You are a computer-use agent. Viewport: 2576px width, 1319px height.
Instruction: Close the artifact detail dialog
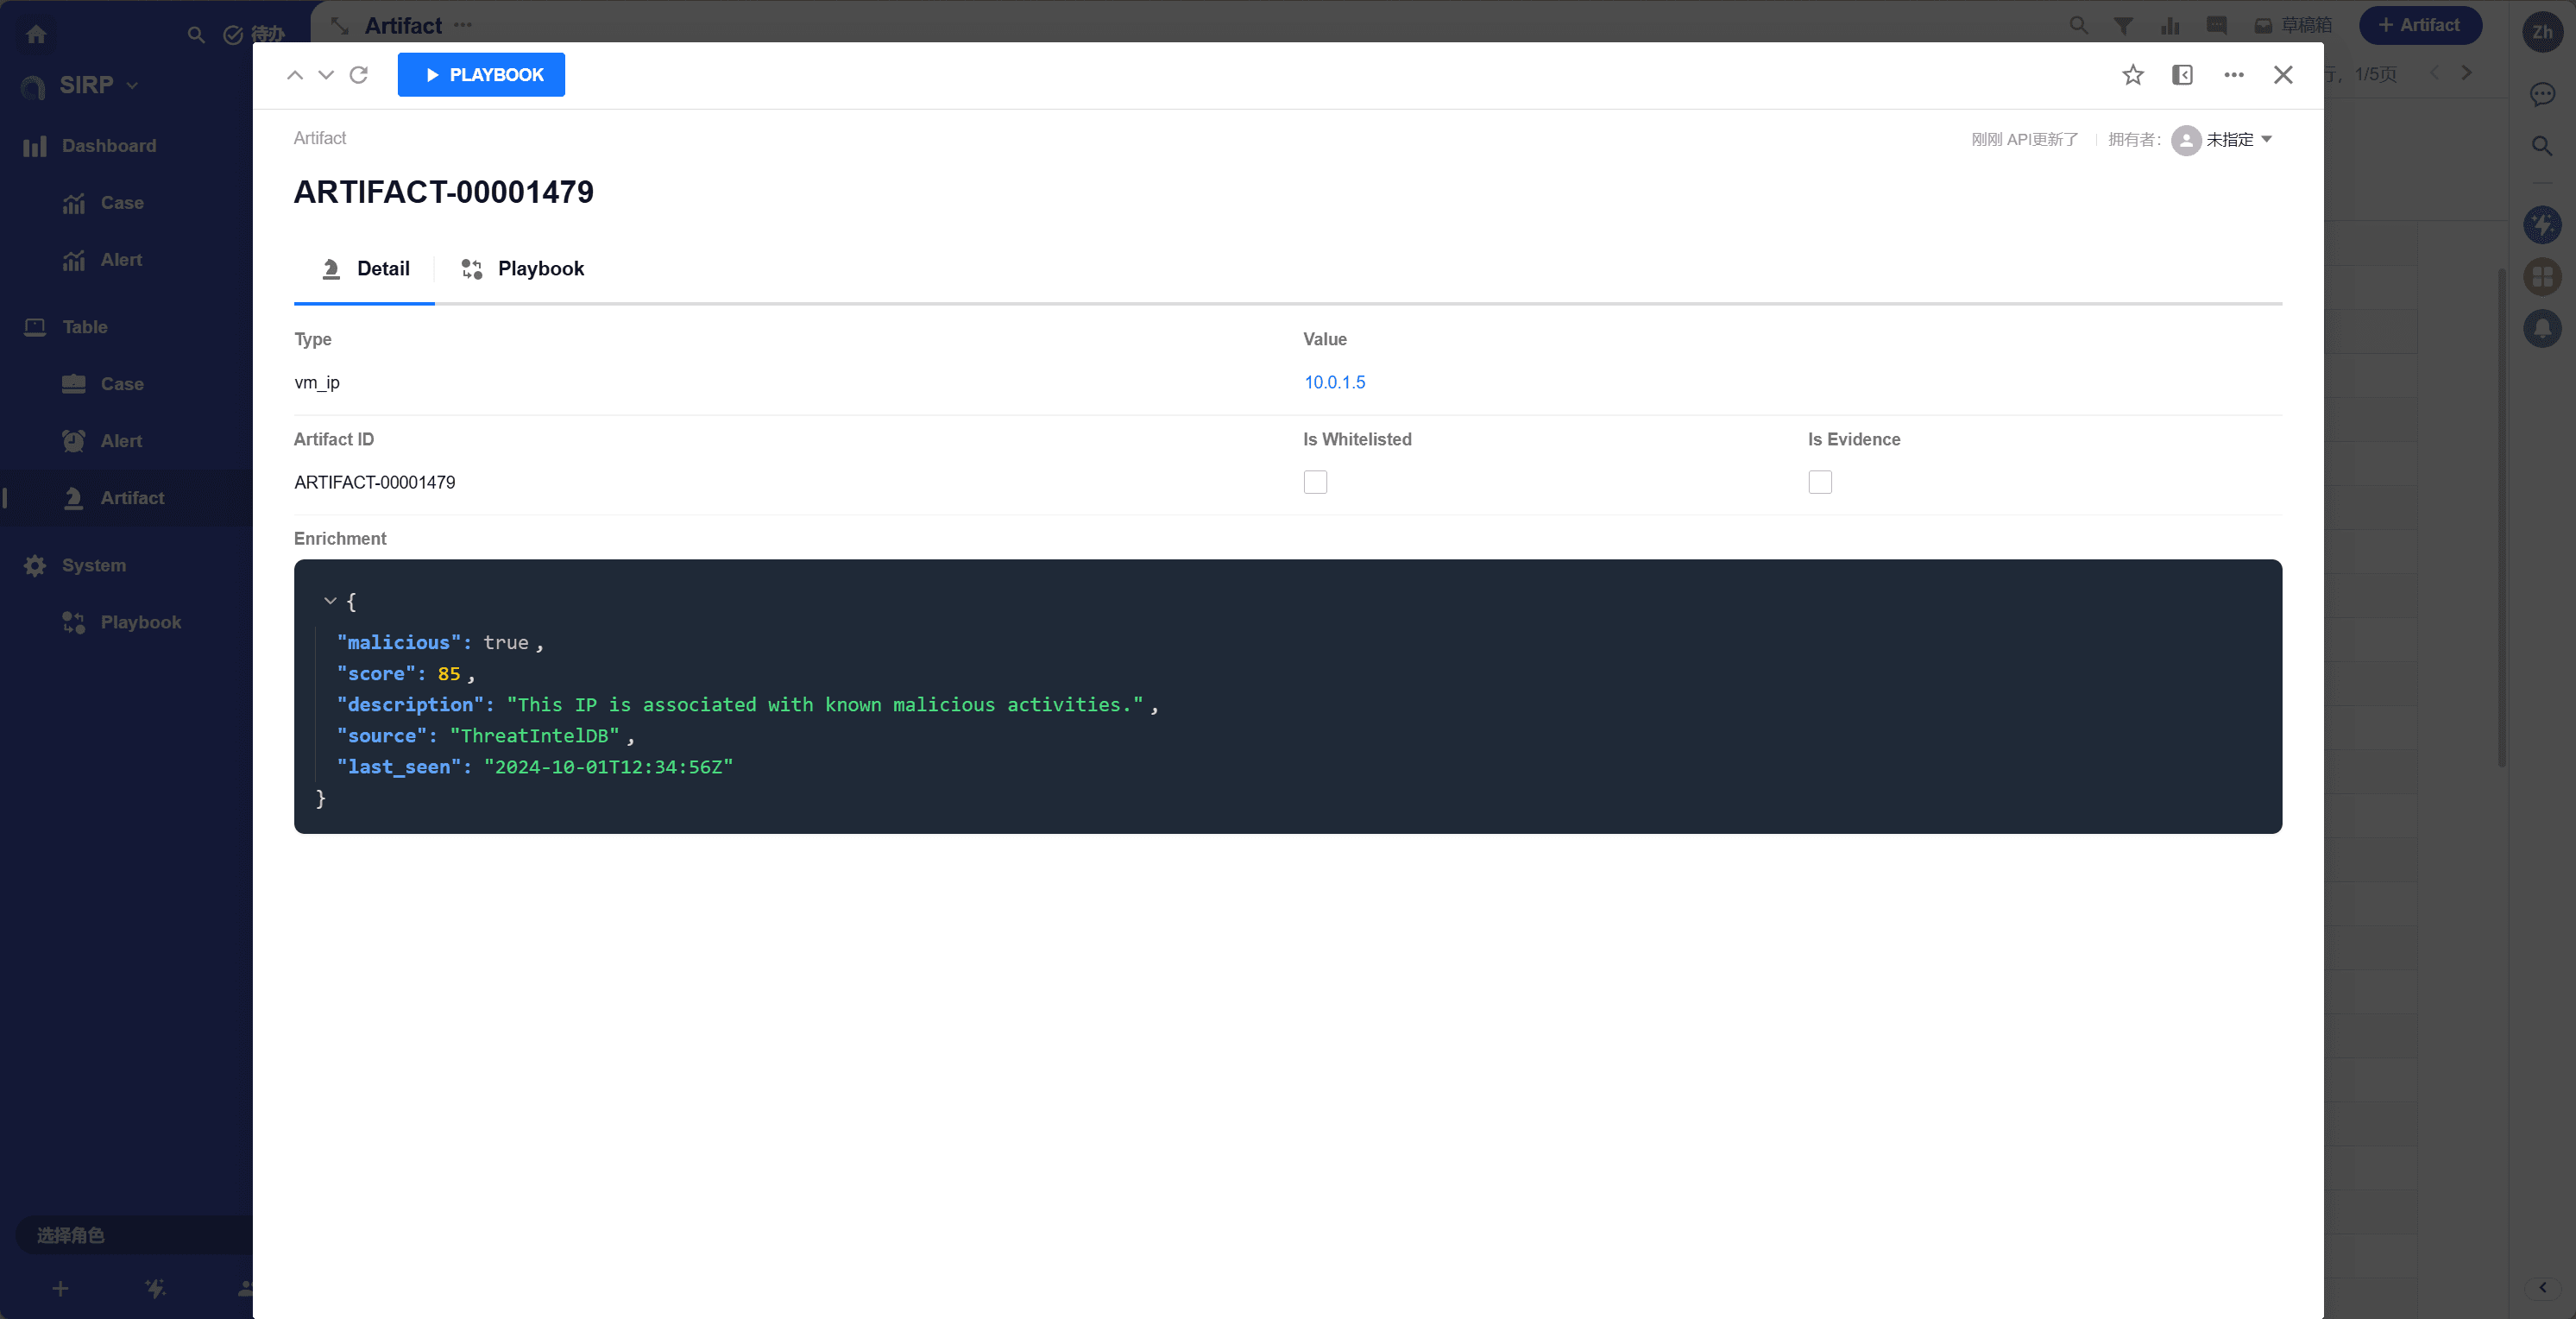coord(2282,75)
